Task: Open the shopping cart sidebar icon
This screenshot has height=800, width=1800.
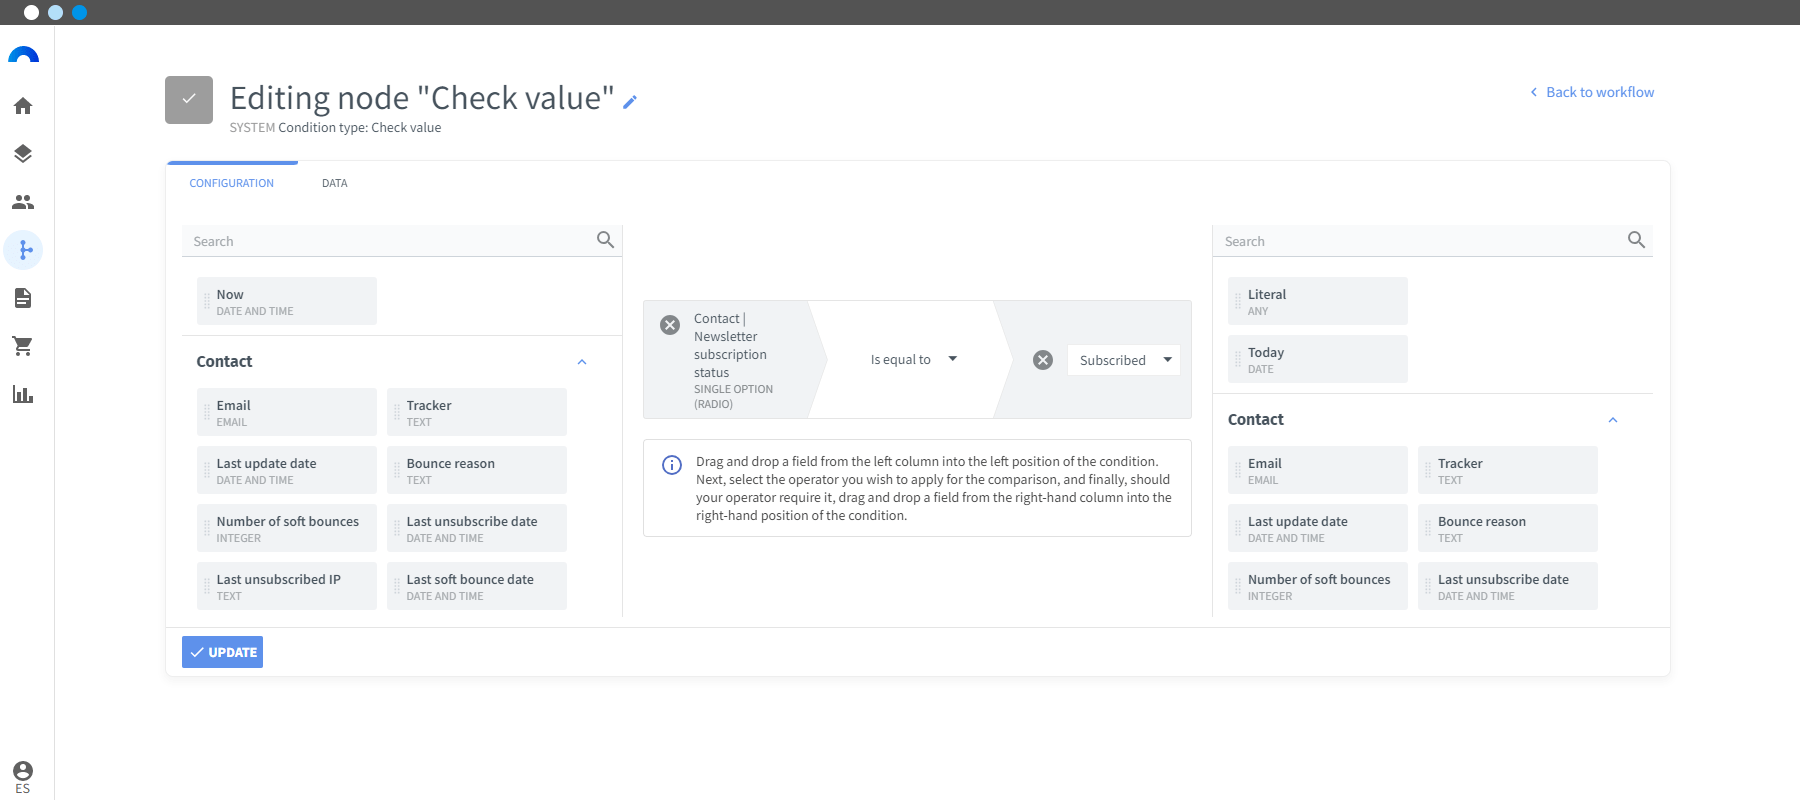Action: click(x=23, y=346)
